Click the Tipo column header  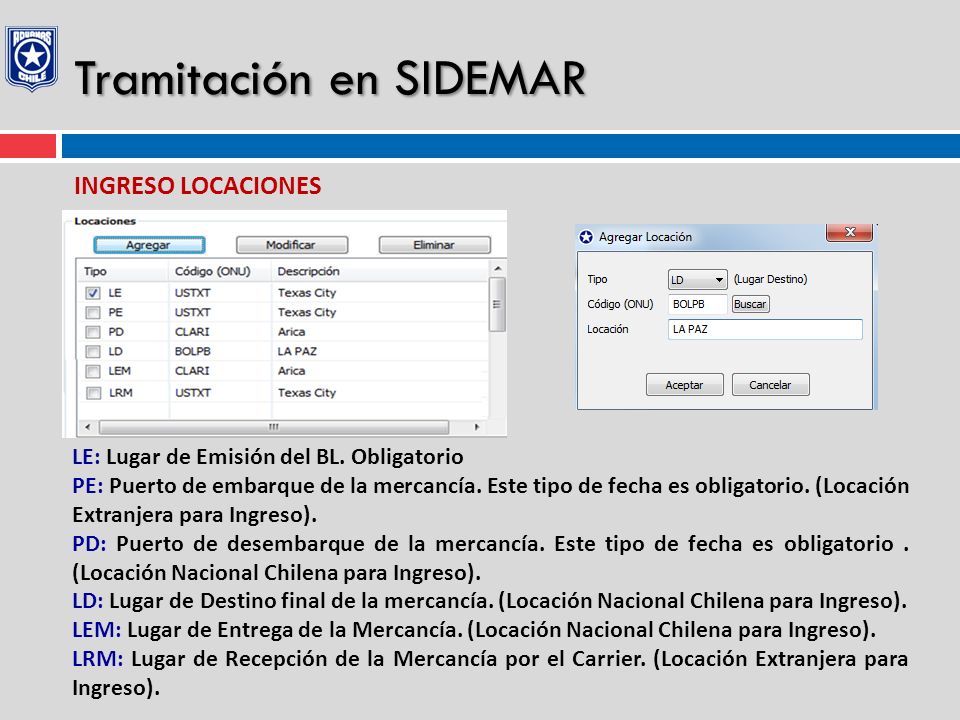tap(96, 271)
